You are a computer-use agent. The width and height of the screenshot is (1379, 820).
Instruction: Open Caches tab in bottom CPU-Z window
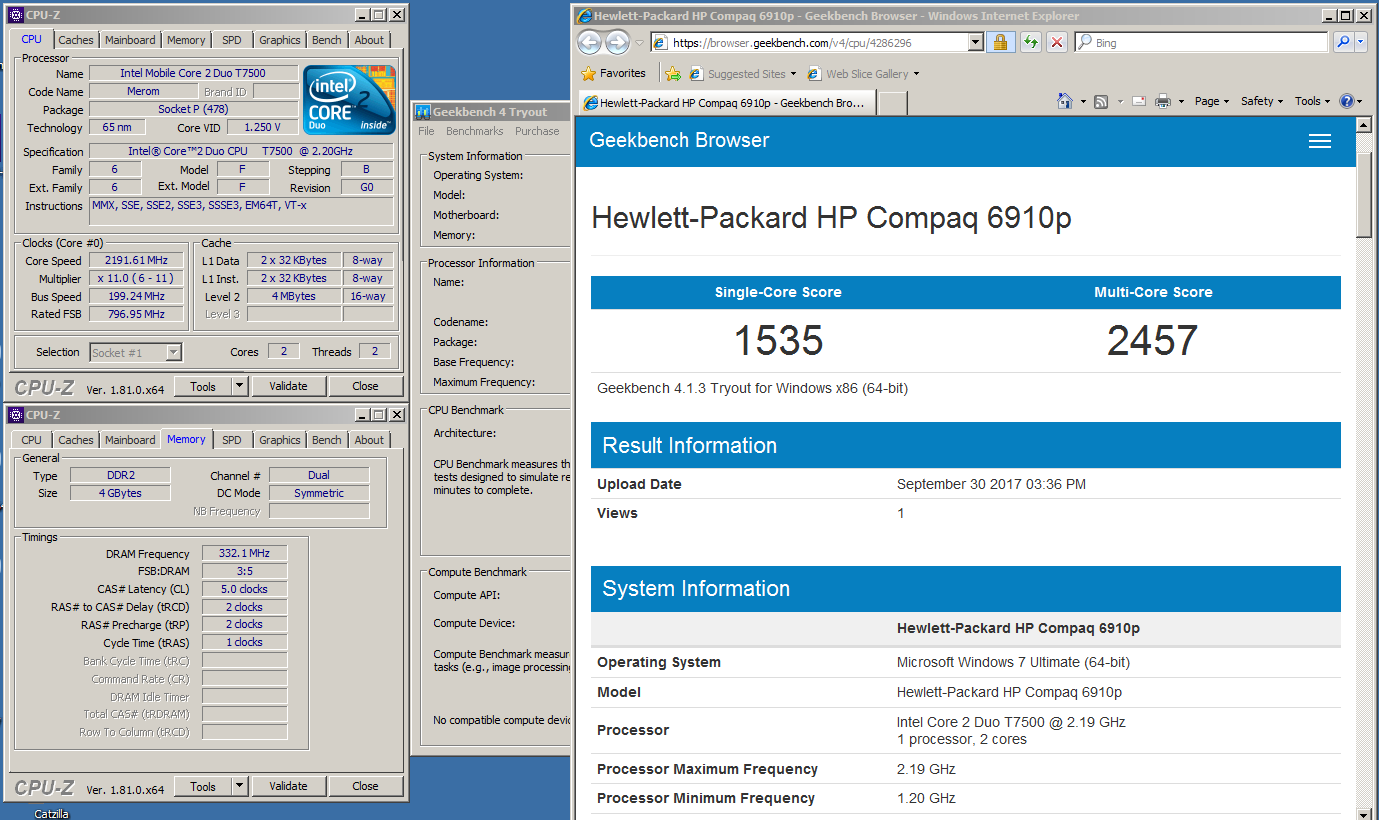pos(75,440)
